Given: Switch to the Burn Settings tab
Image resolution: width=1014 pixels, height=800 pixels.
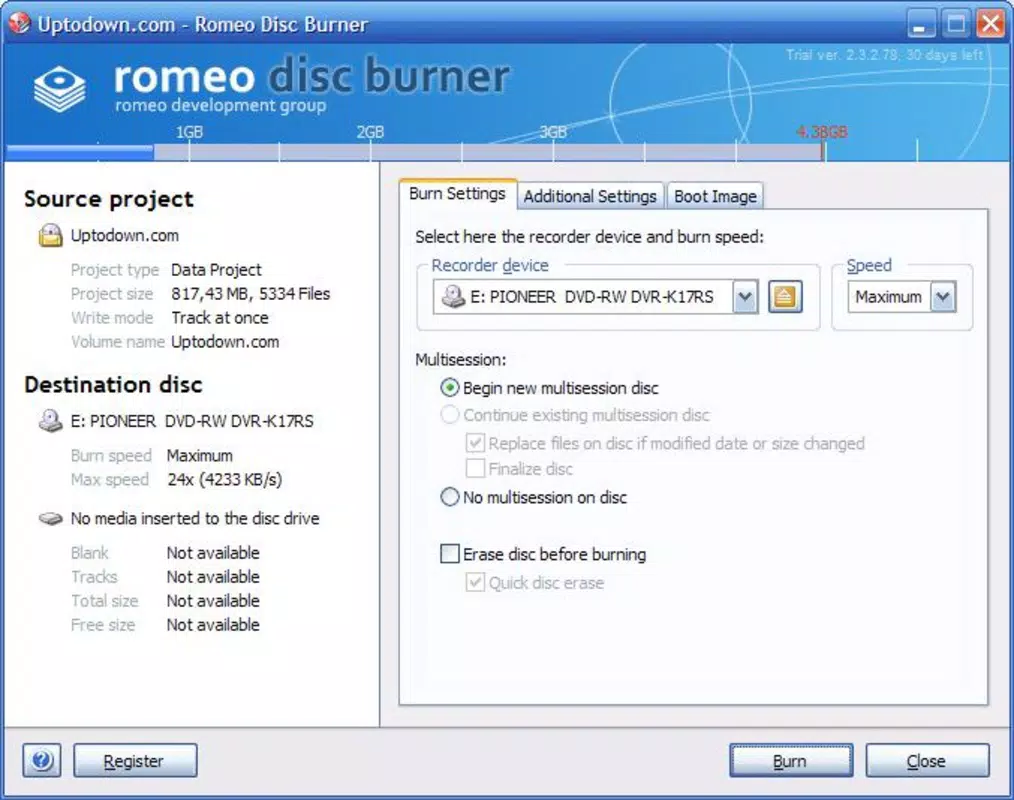Looking at the screenshot, I should 457,194.
